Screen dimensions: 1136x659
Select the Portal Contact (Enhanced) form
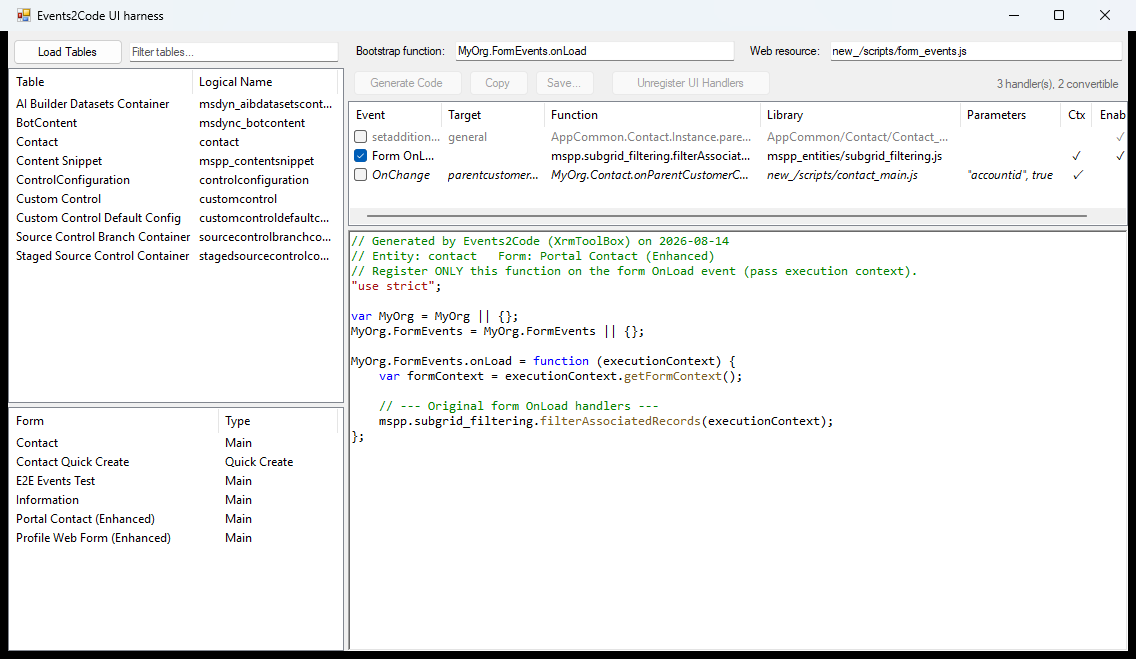point(175,519)
